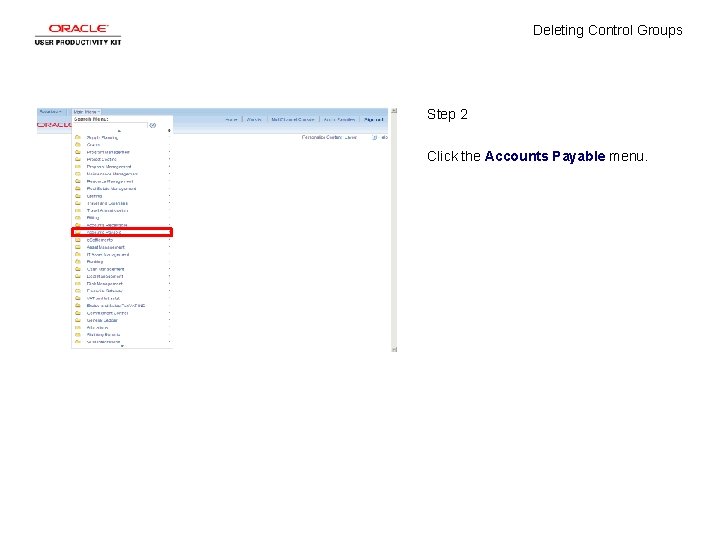Screen dimensions: 720x540
Task: Click the search go icon beside Search Menu
Action: coord(153,125)
